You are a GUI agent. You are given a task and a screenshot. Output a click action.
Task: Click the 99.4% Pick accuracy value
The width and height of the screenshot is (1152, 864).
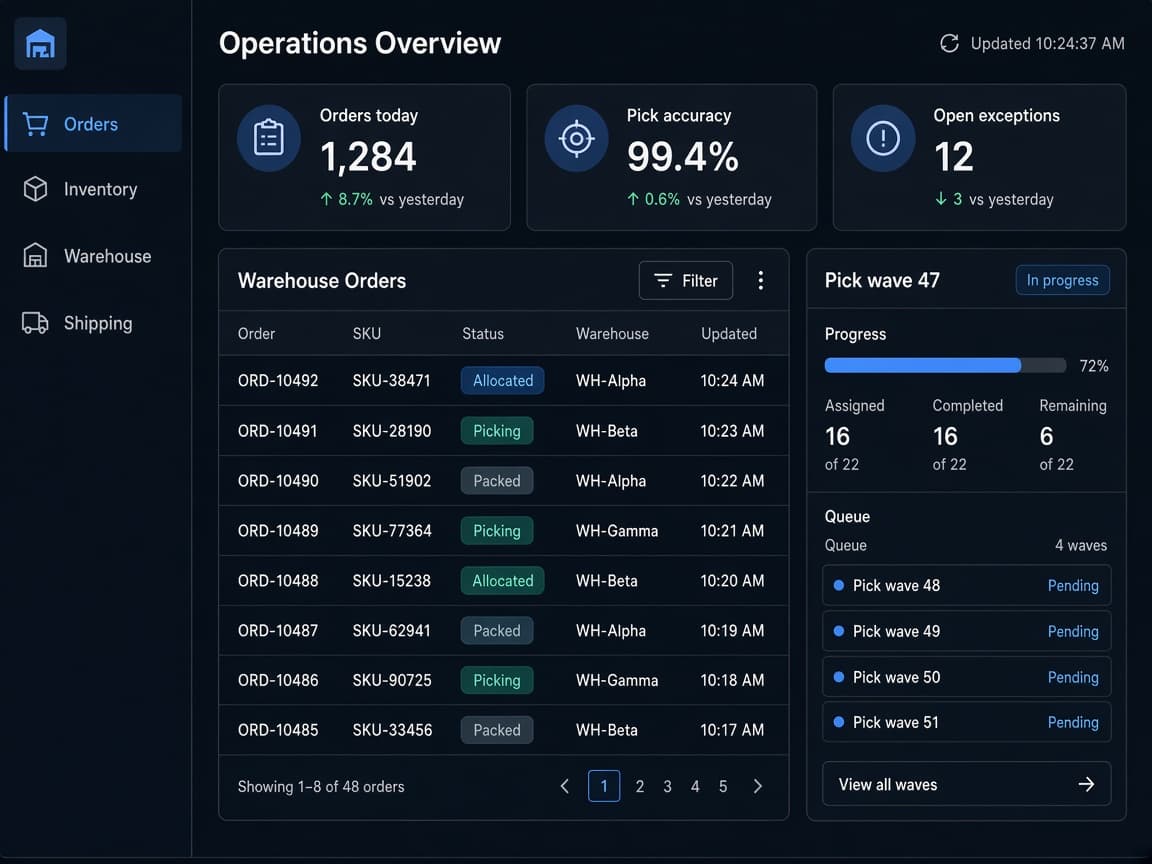683,156
